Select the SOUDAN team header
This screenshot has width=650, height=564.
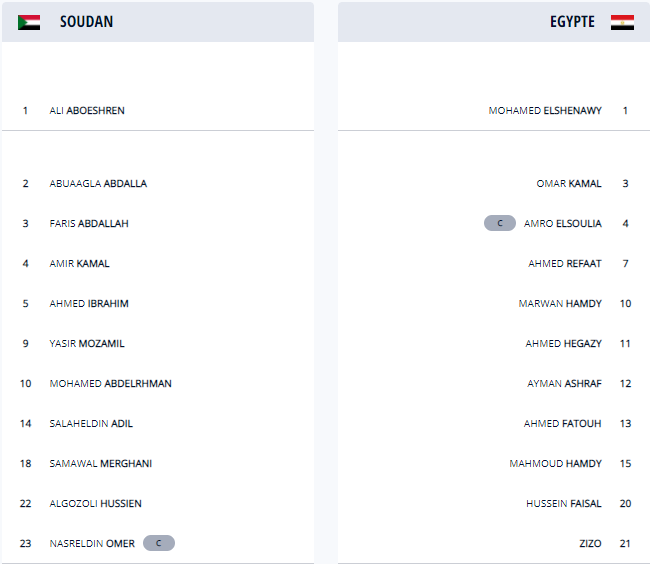(86, 22)
